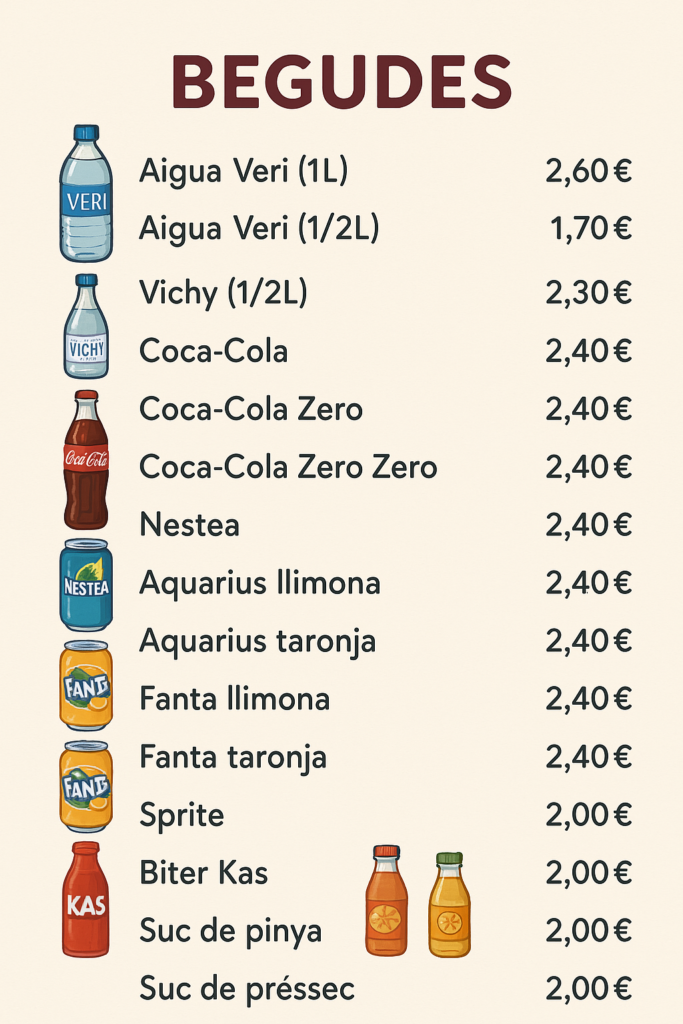Image resolution: width=683 pixels, height=1024 pixels.
Task: Select the Vichy (1/2L) entry
Action: coord(223,293)
